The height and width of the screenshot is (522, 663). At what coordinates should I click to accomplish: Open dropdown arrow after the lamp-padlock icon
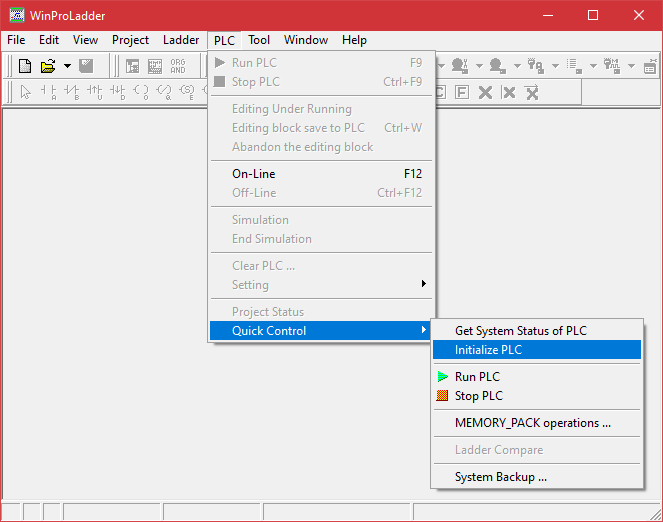click(555, 66)
